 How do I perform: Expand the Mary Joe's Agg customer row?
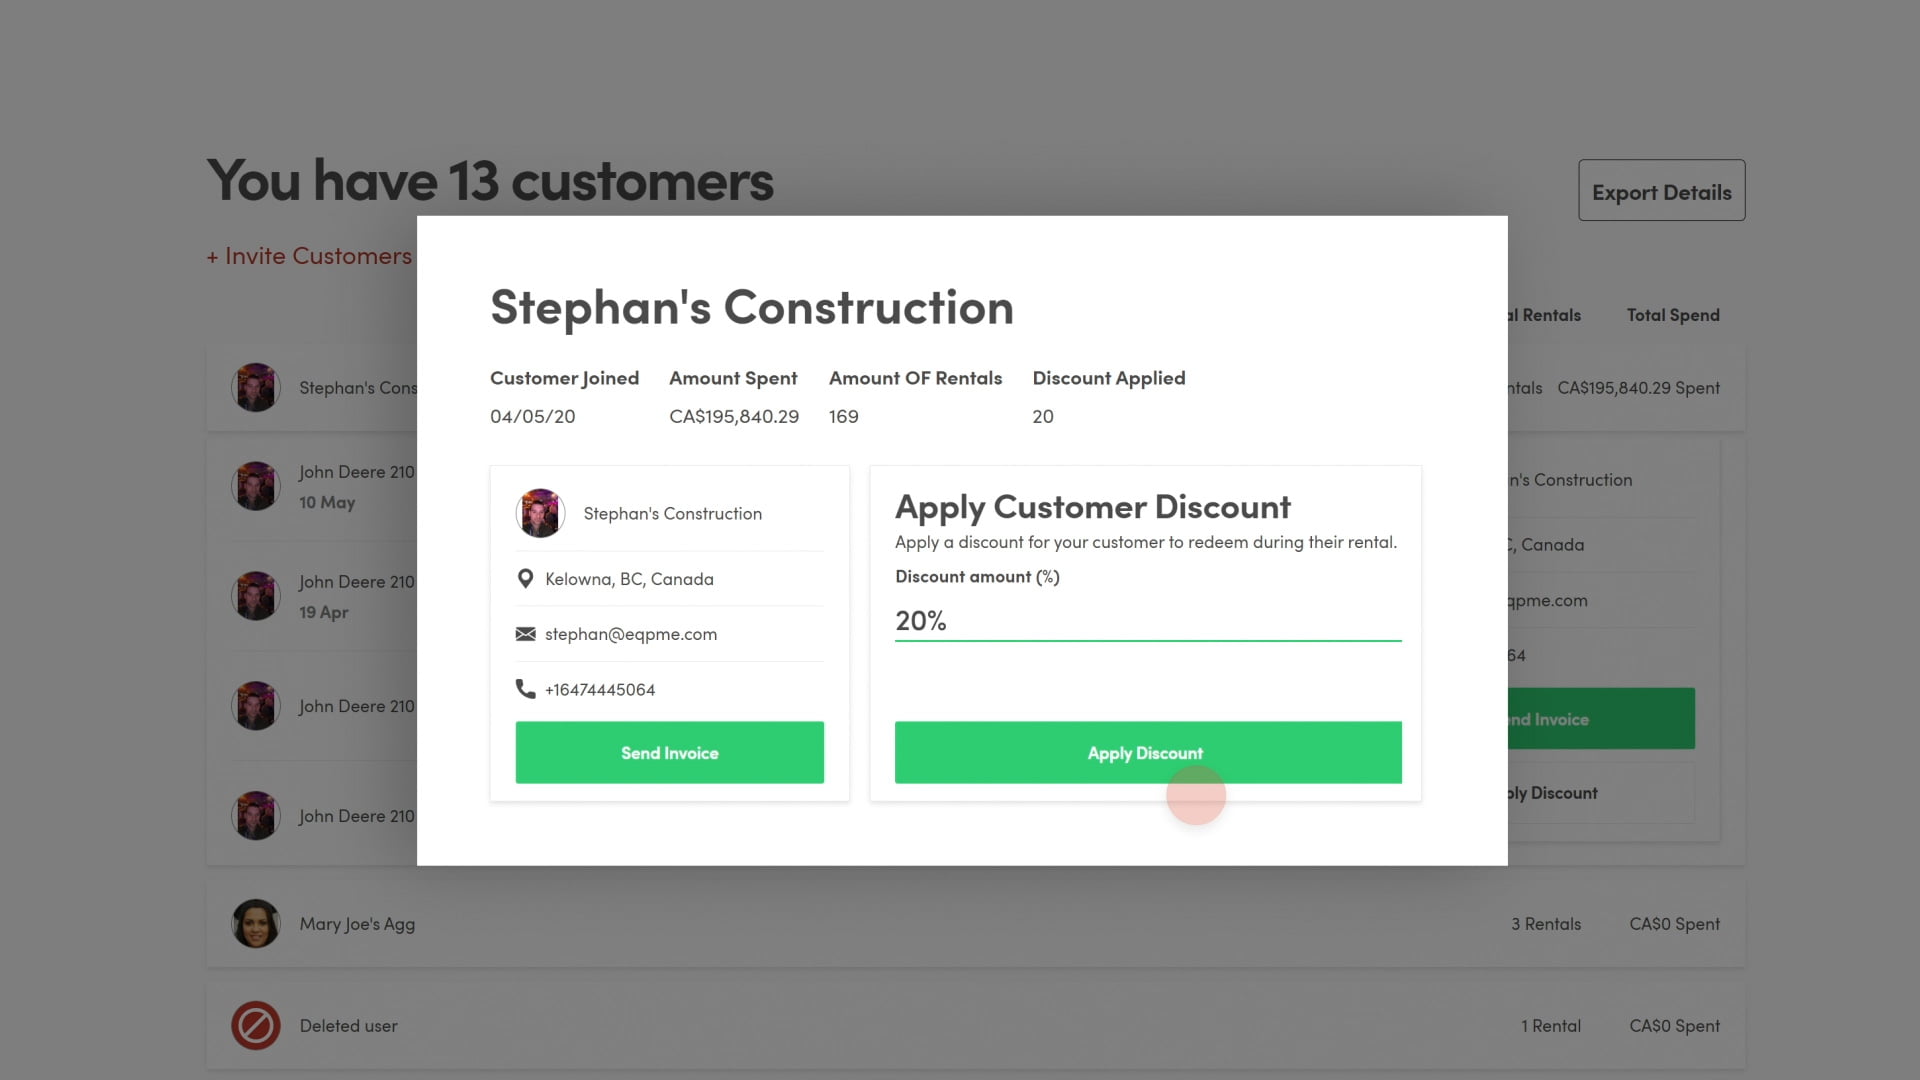[900, 924]
